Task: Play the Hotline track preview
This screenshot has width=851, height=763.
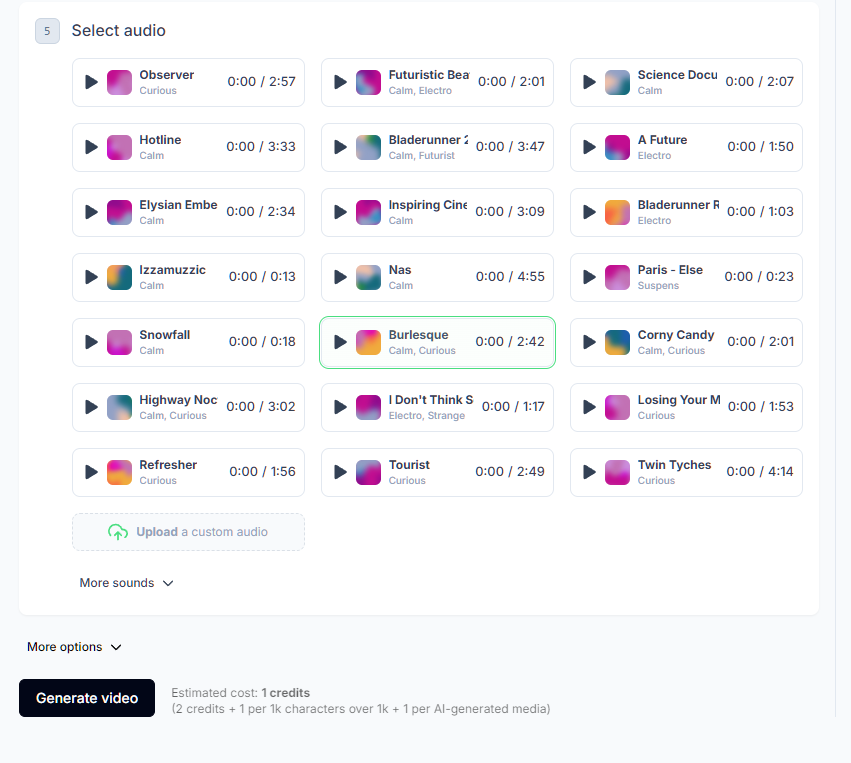Action: pyautogui.click(x=91, y=147)
